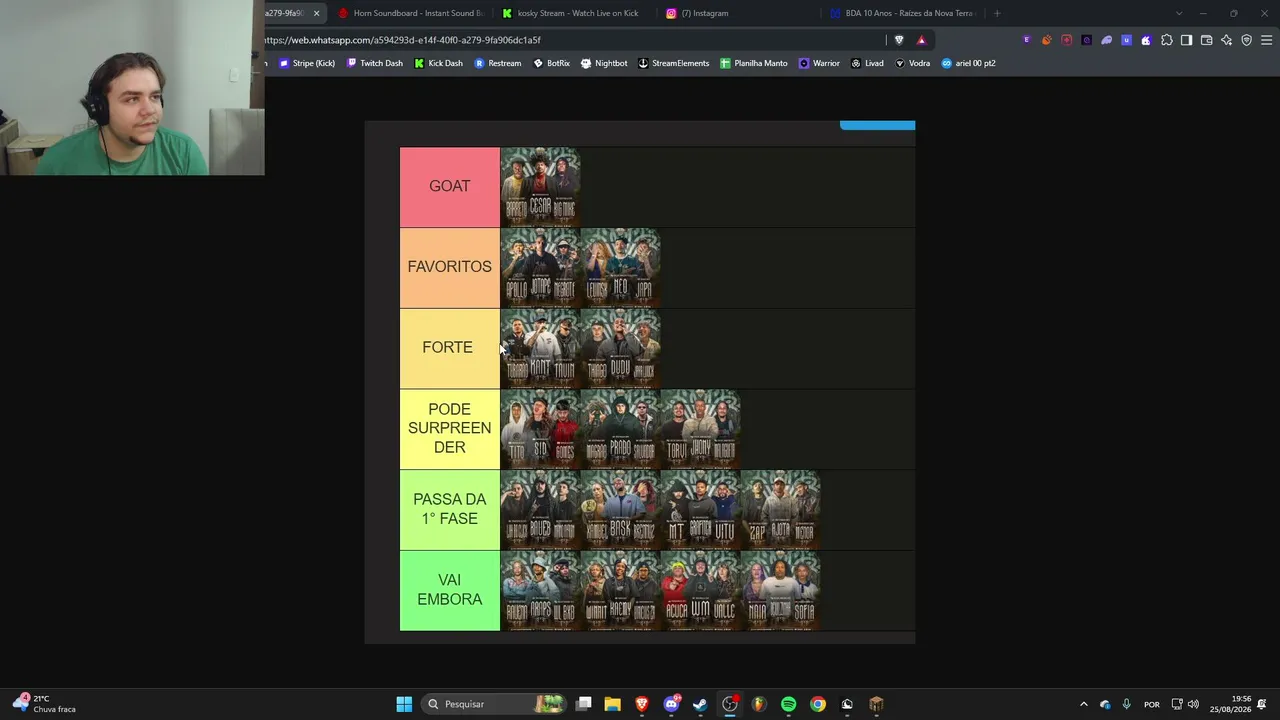Open the StreamElements bookmark
The height and width of the screenshot is (720, 1280).
673,63
